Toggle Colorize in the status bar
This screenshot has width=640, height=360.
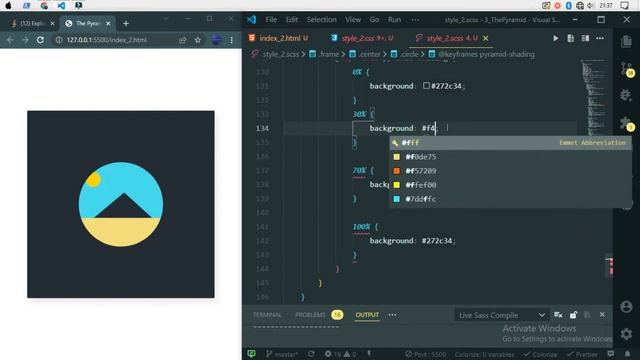pos(540,354)
